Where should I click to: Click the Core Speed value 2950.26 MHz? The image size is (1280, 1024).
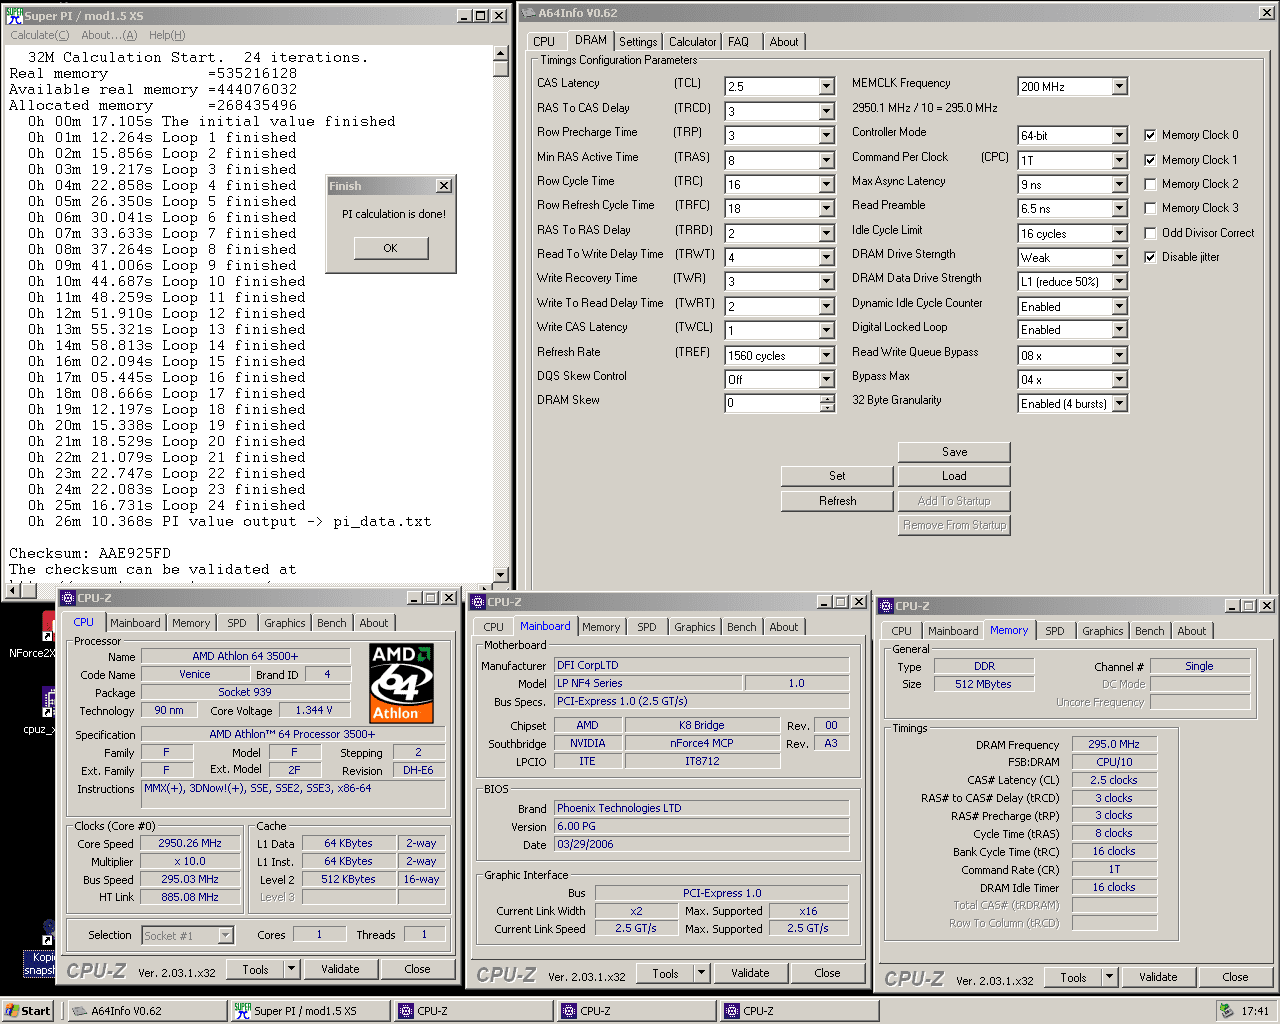190,843
